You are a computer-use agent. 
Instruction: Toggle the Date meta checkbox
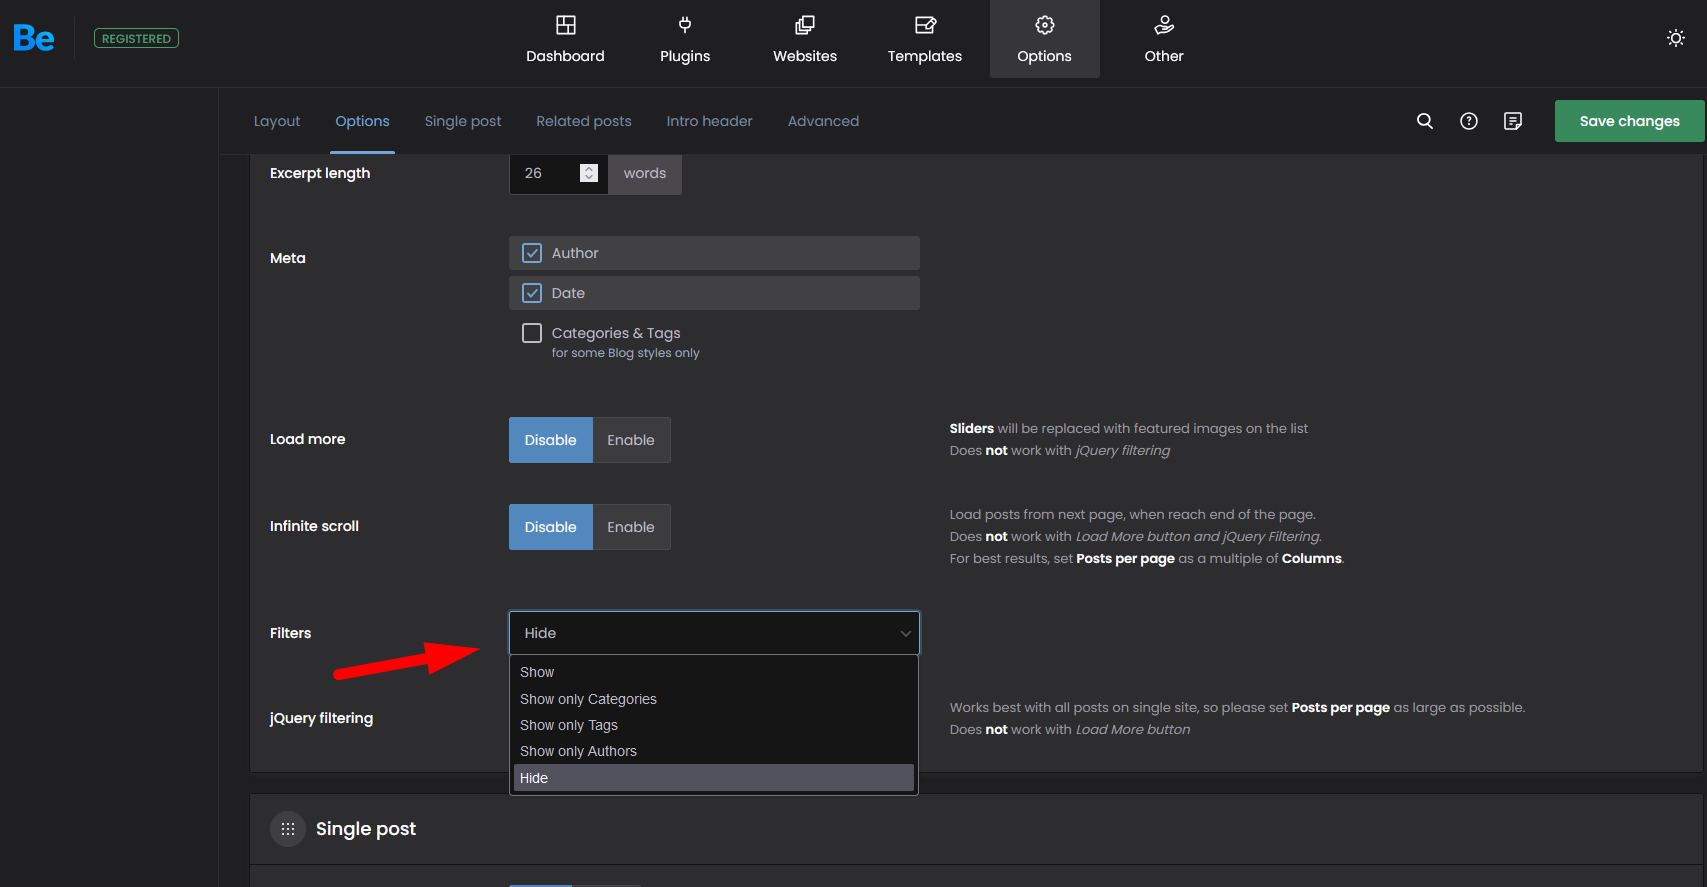pos(532,293)
